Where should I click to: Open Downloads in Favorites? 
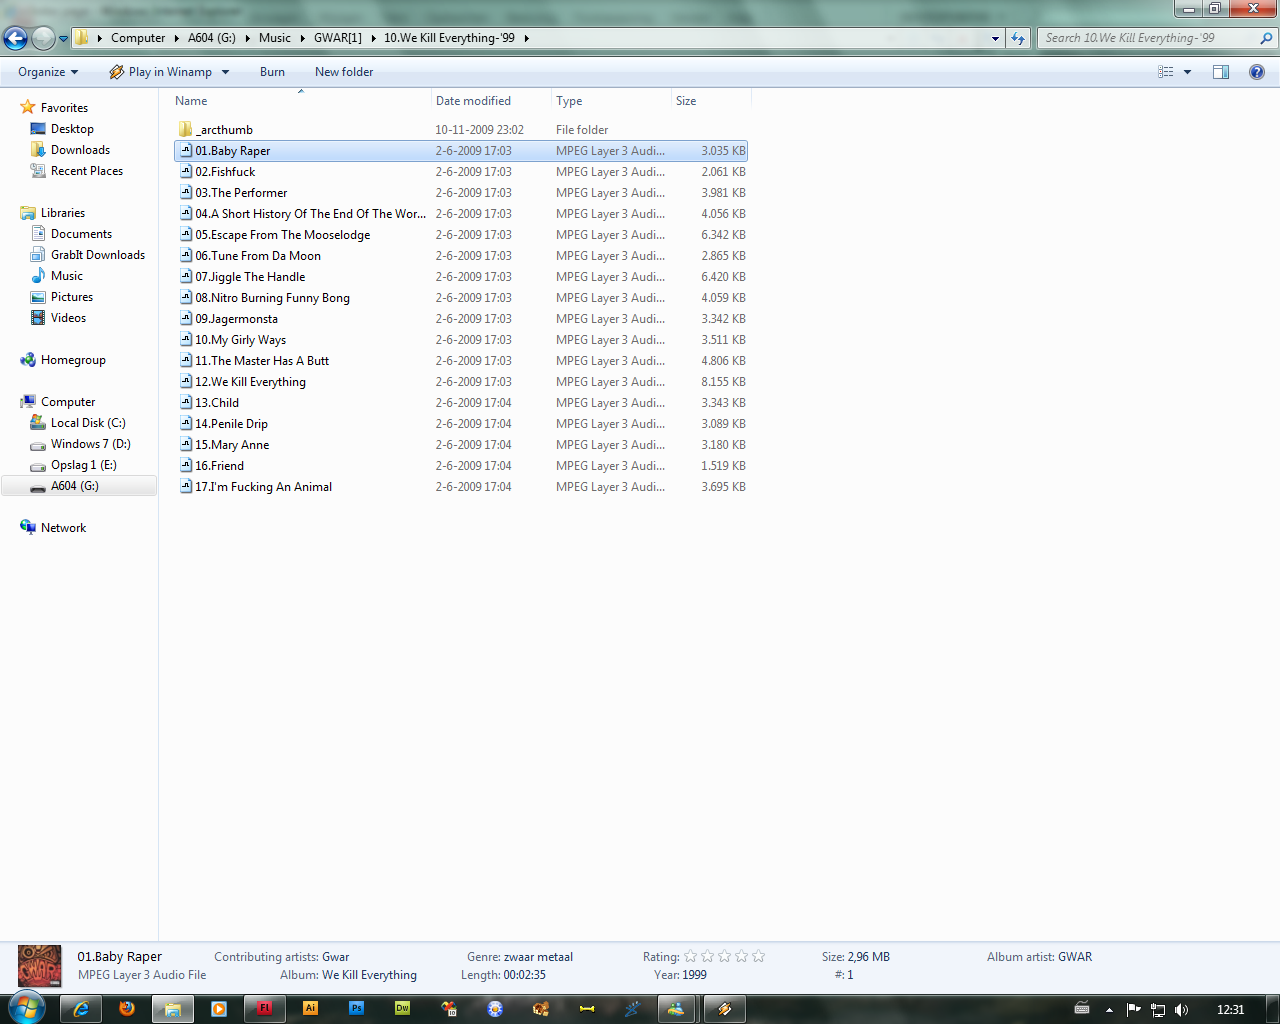tap(80, 150)
